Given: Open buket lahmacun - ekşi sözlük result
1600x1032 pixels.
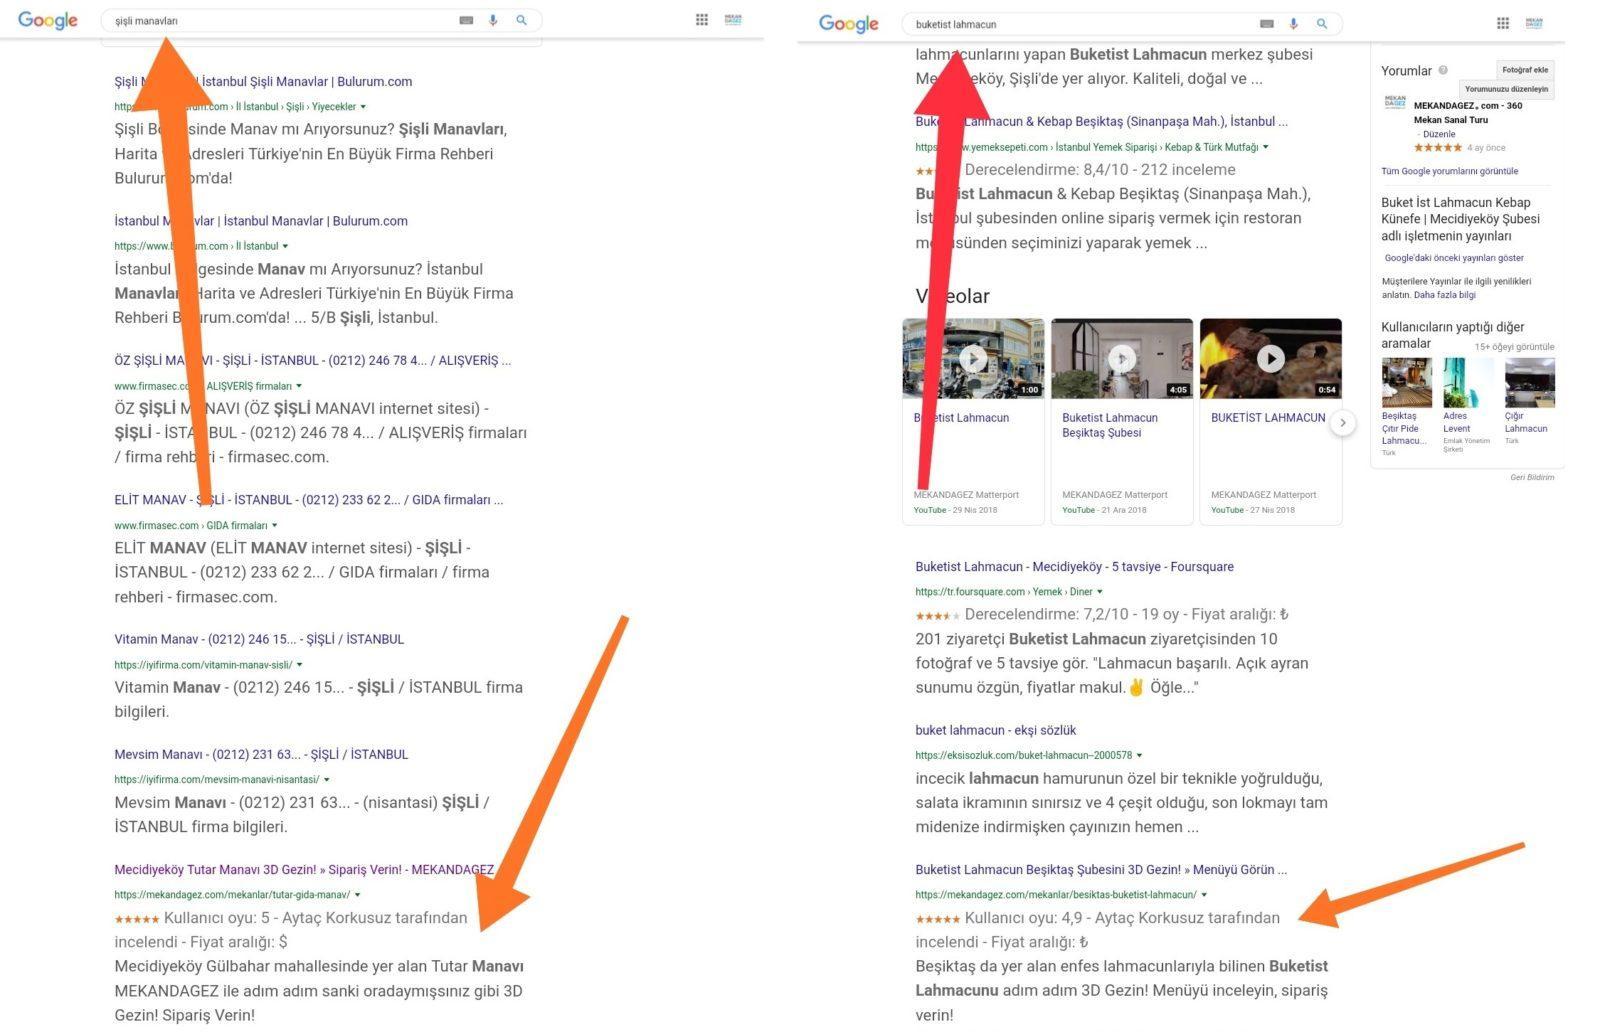Looking at the screenshot, I should (x=995, y=731).
